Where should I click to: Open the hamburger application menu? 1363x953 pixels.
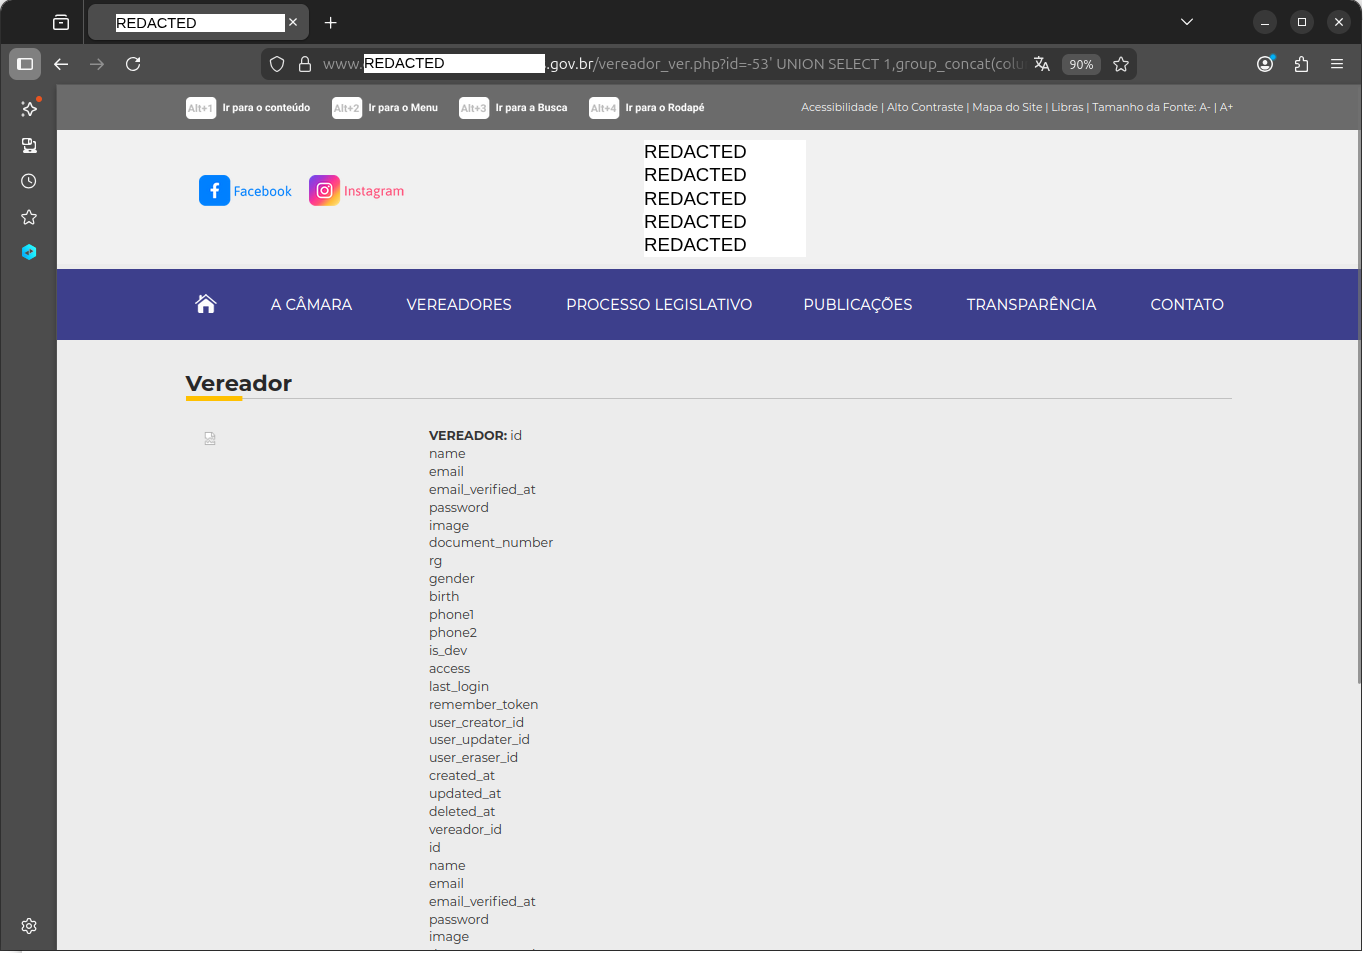click(1337, 63)
